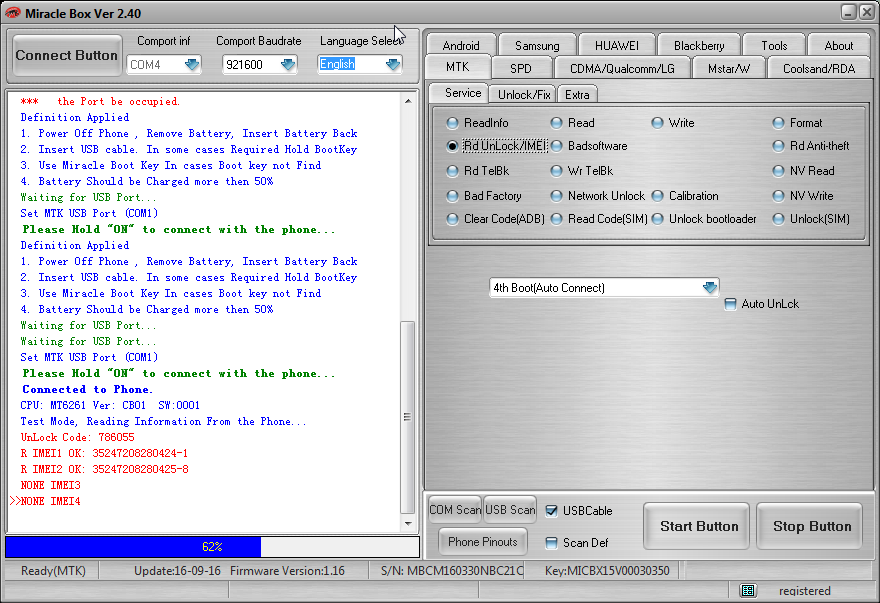Open the Extra sub-tab
Viewport: 880px width, 603px height.
tap(577, 94)
